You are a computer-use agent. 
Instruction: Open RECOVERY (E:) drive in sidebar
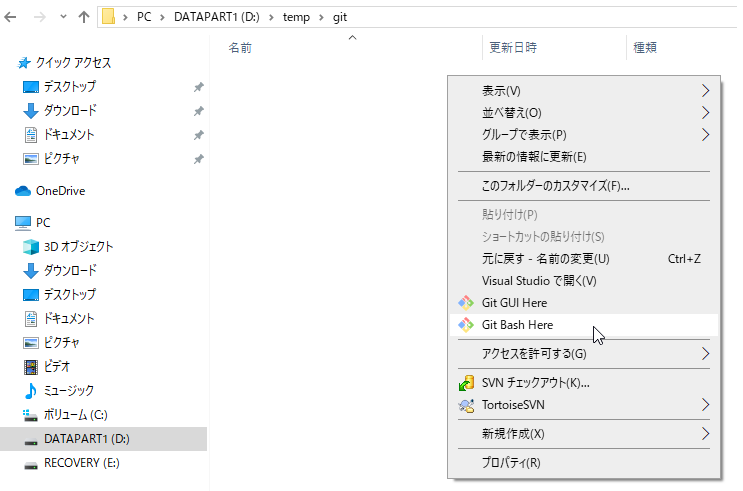tap(81, 463)
